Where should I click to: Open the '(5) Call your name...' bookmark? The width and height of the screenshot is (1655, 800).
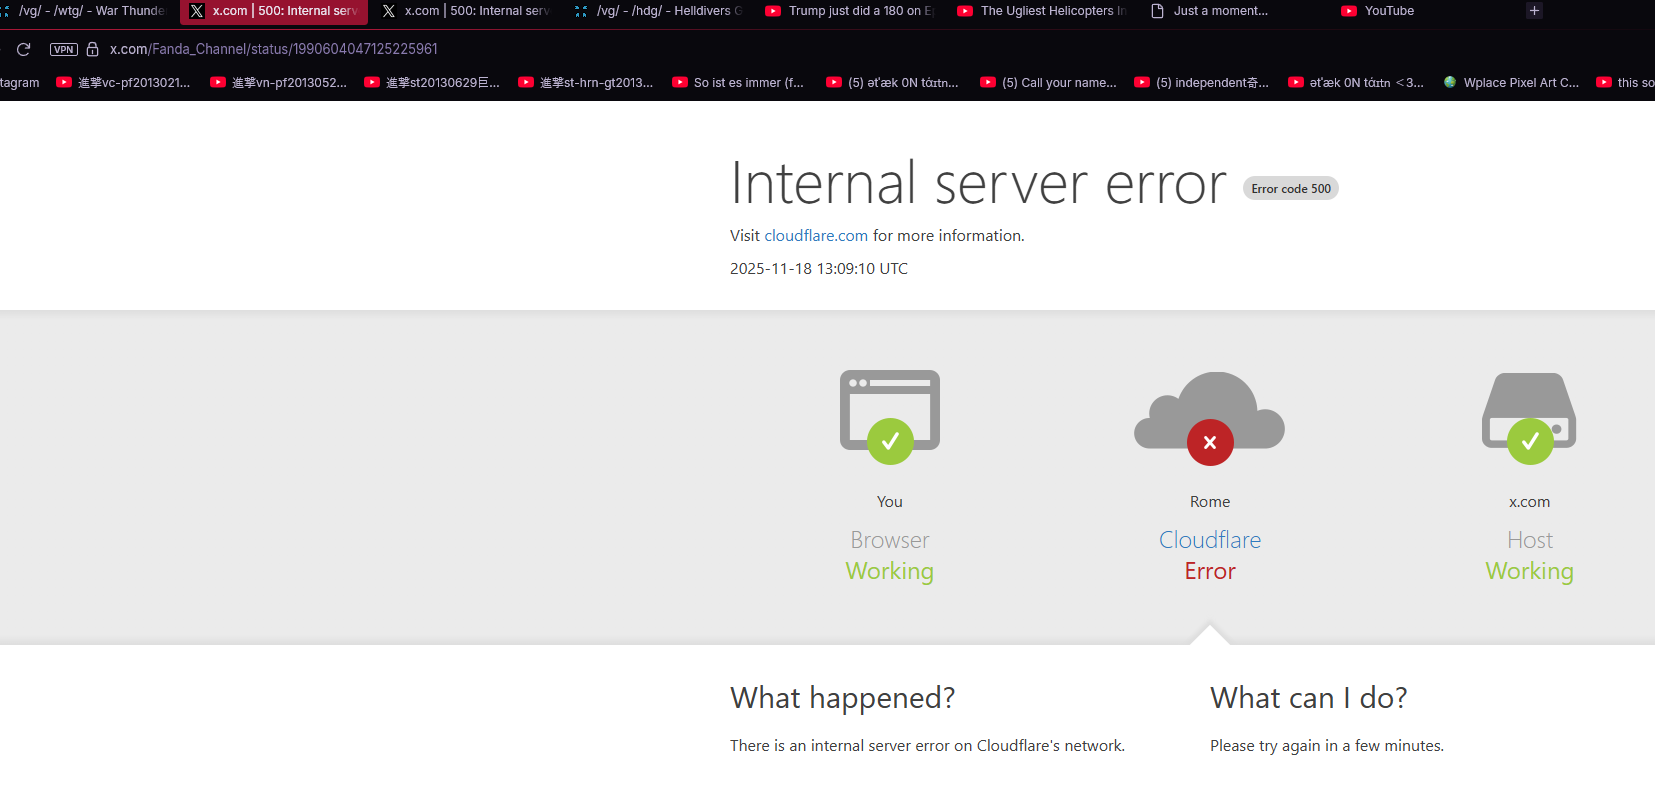[x=1049, y=83]
